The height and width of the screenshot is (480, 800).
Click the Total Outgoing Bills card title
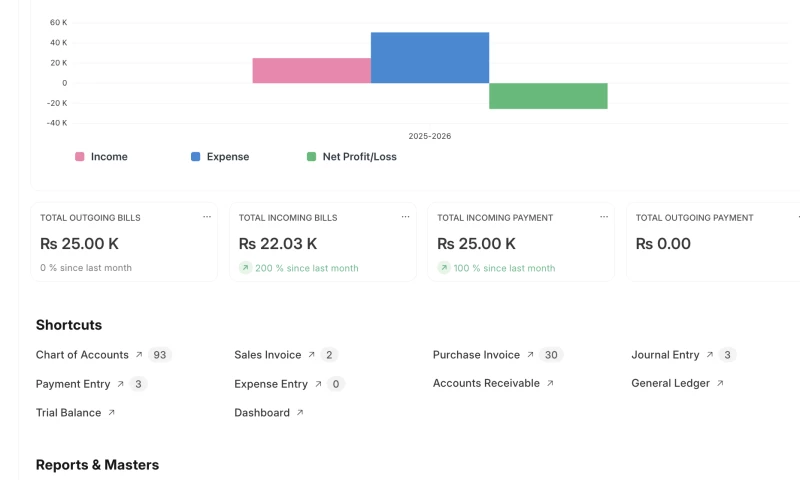tap(90, 218)
